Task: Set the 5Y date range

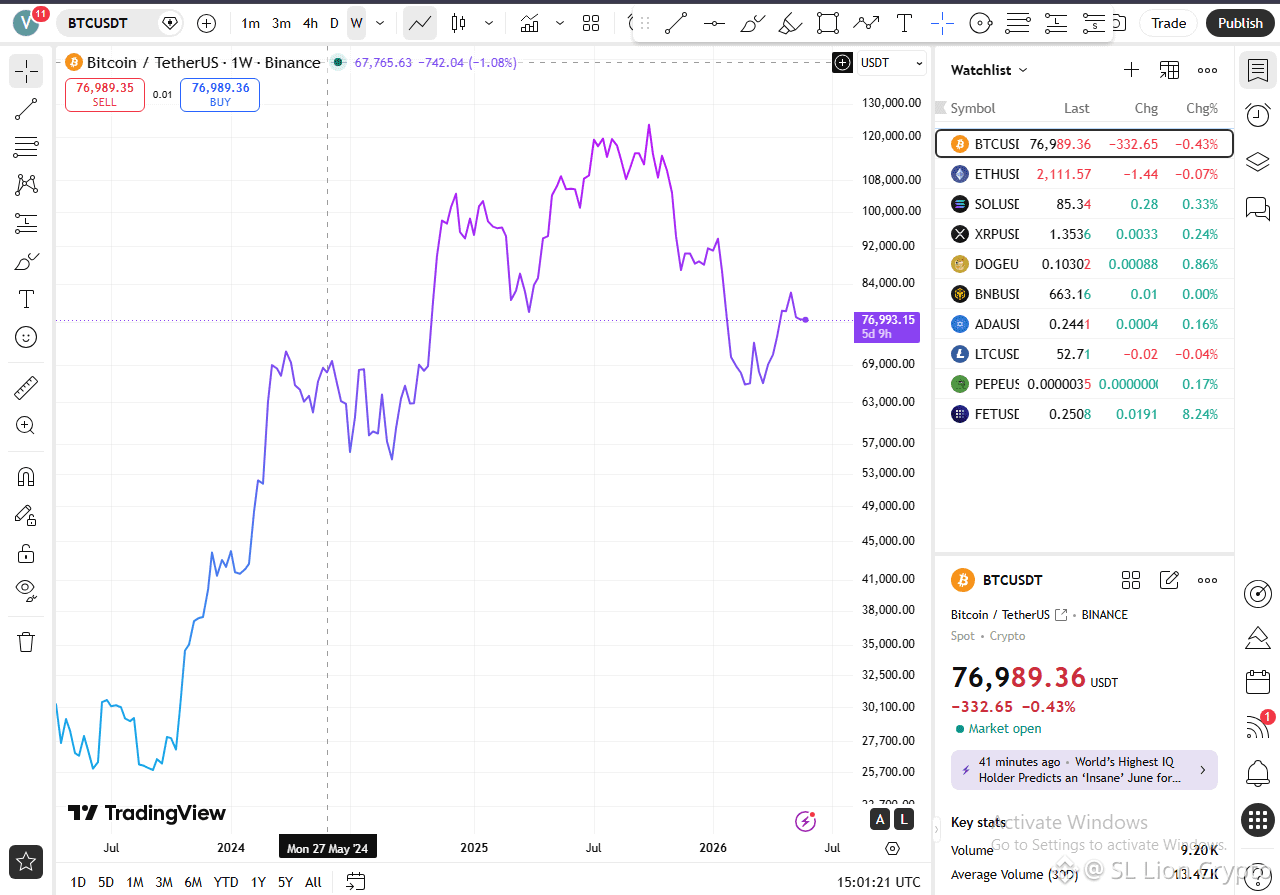Action: (285, 882)
